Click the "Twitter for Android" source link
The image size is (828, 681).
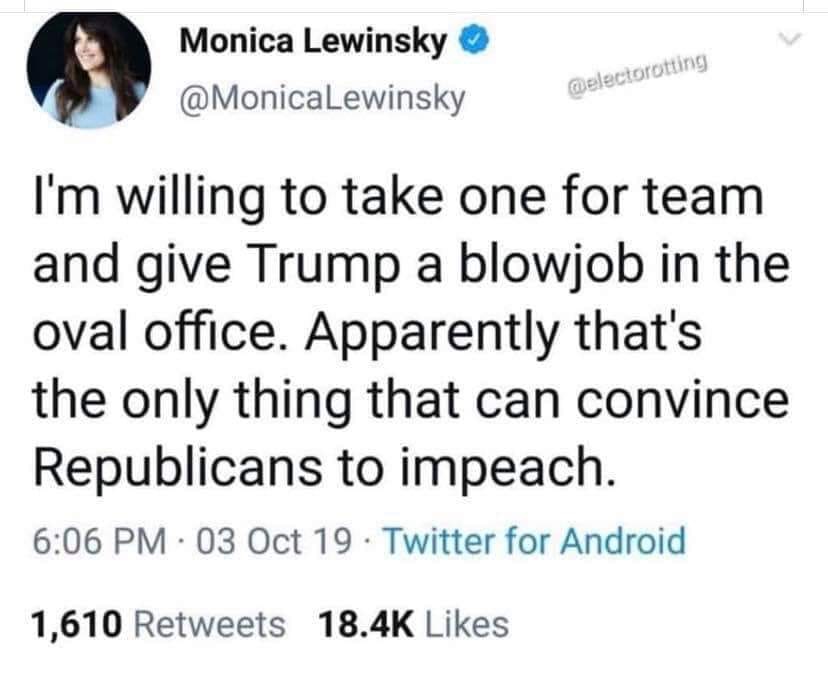click(x=535, y=542)
